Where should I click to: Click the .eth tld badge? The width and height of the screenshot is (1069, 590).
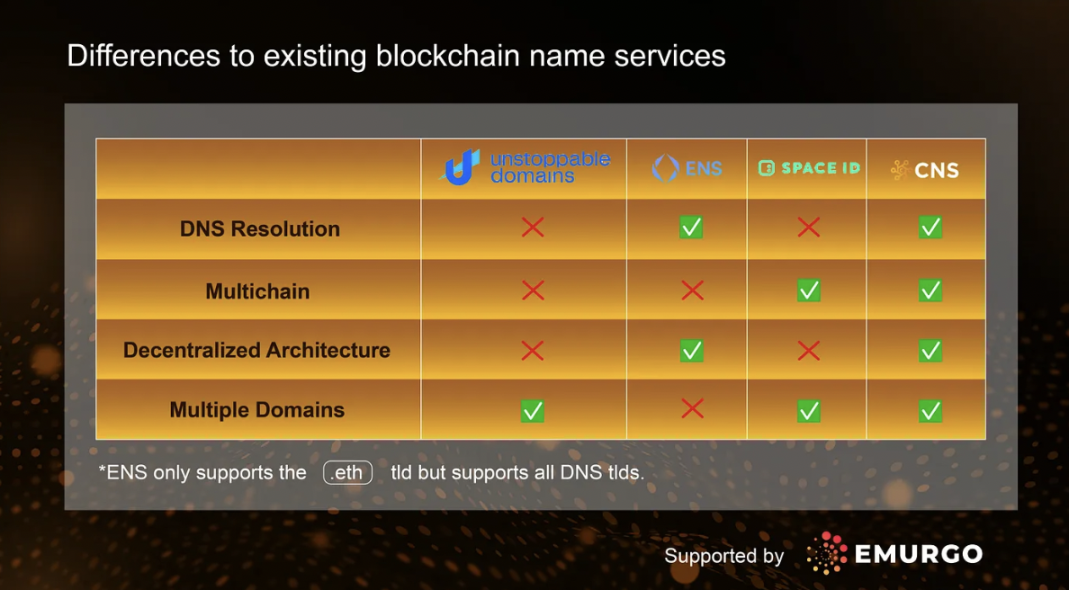coord(348,473)
